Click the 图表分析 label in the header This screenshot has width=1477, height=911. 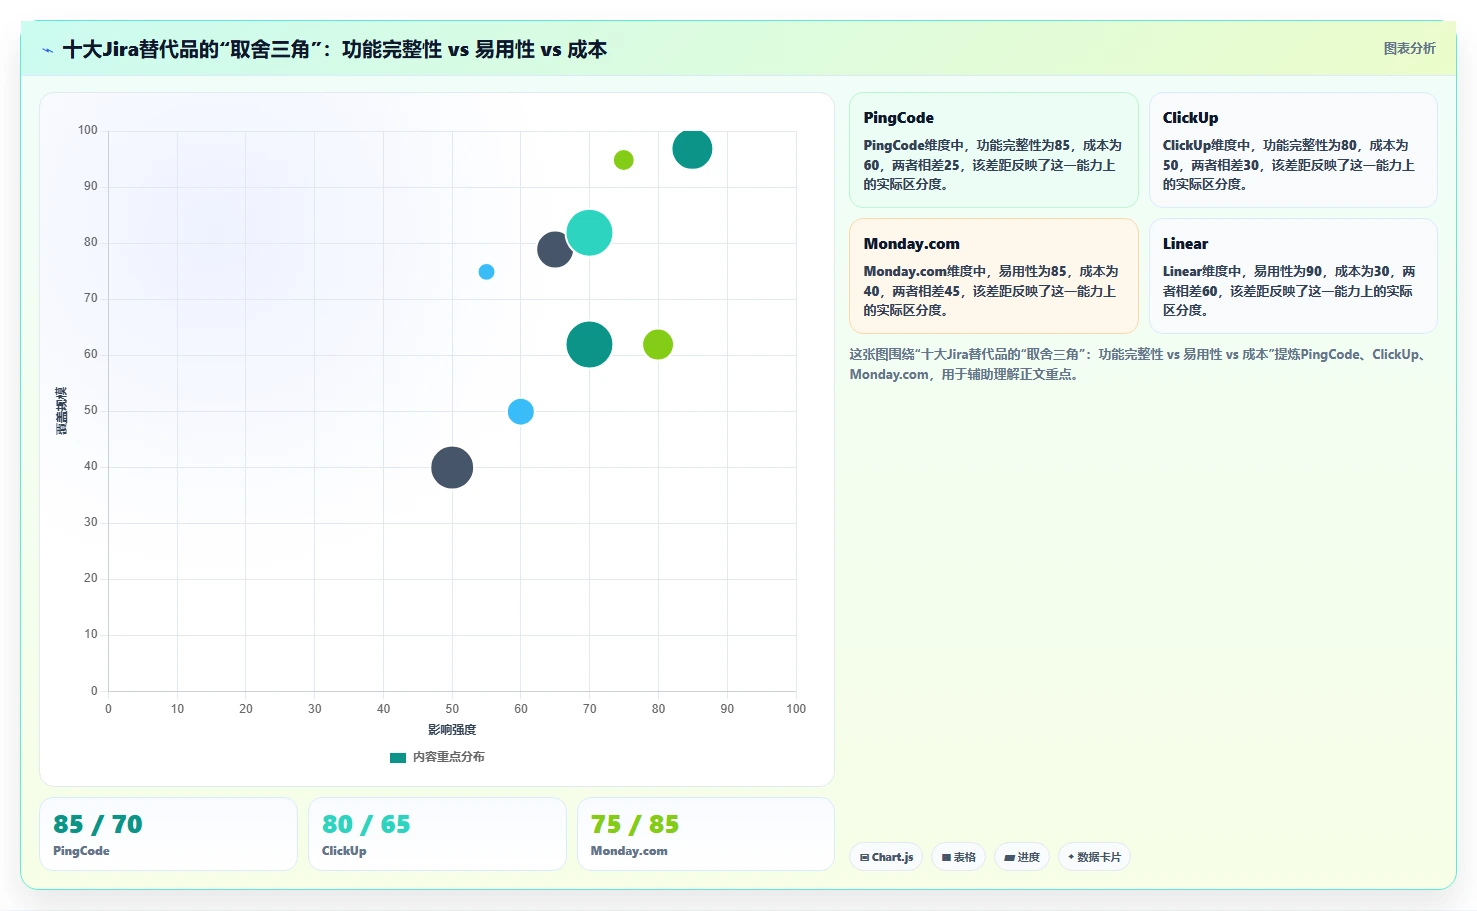pyautogui.click(x=1409, y=48)
